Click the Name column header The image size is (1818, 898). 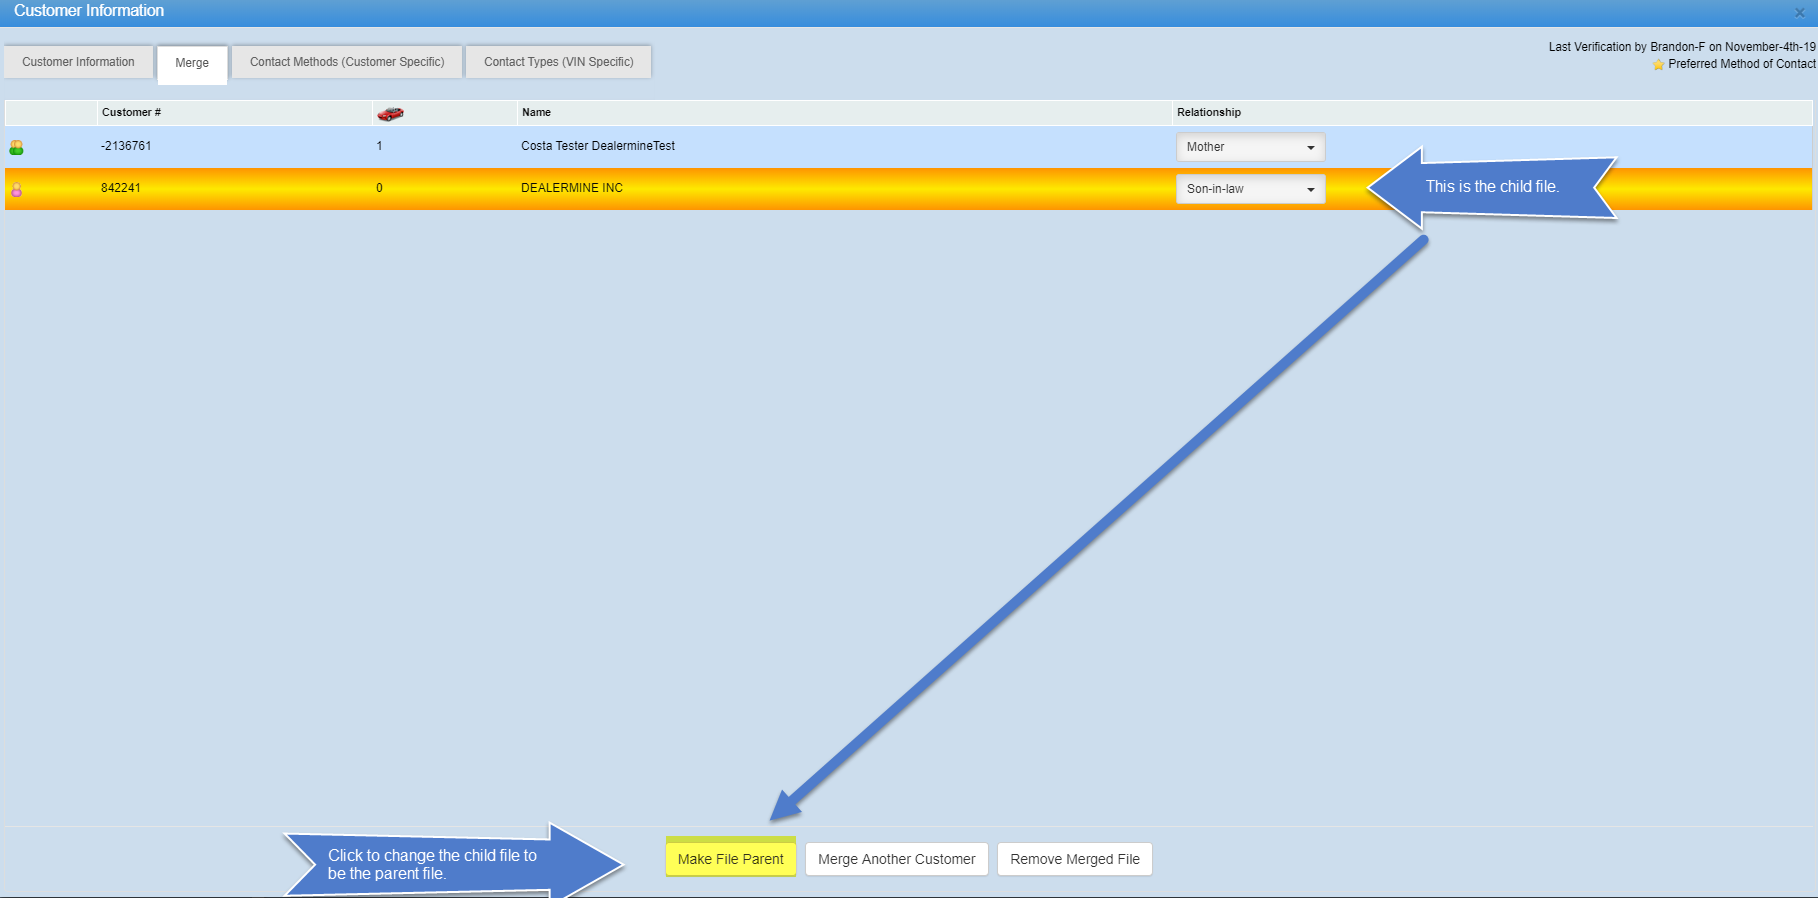tap(536, 112)
